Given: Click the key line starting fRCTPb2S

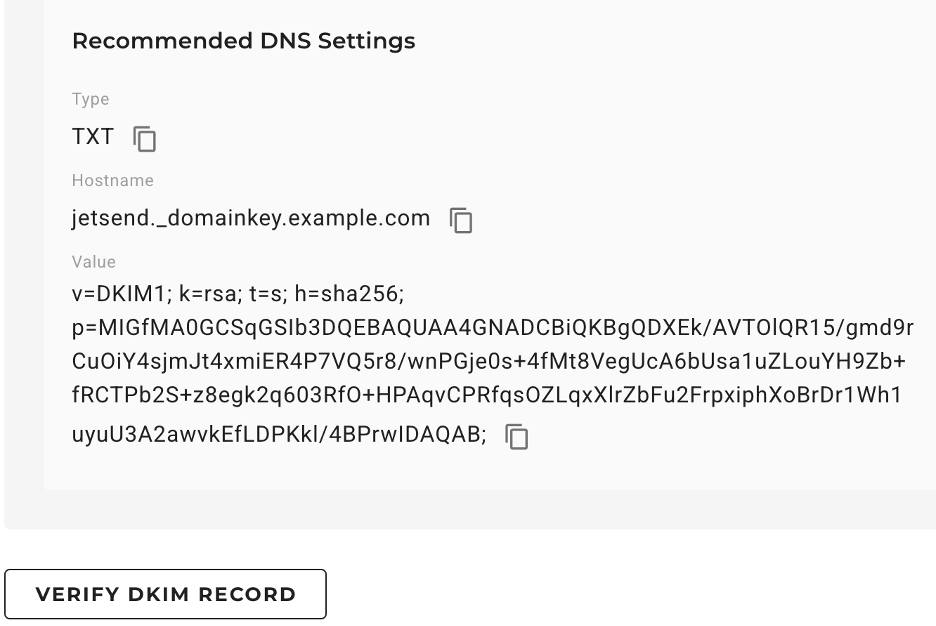Looking at the screenshot, I should (x=487, y=395).
